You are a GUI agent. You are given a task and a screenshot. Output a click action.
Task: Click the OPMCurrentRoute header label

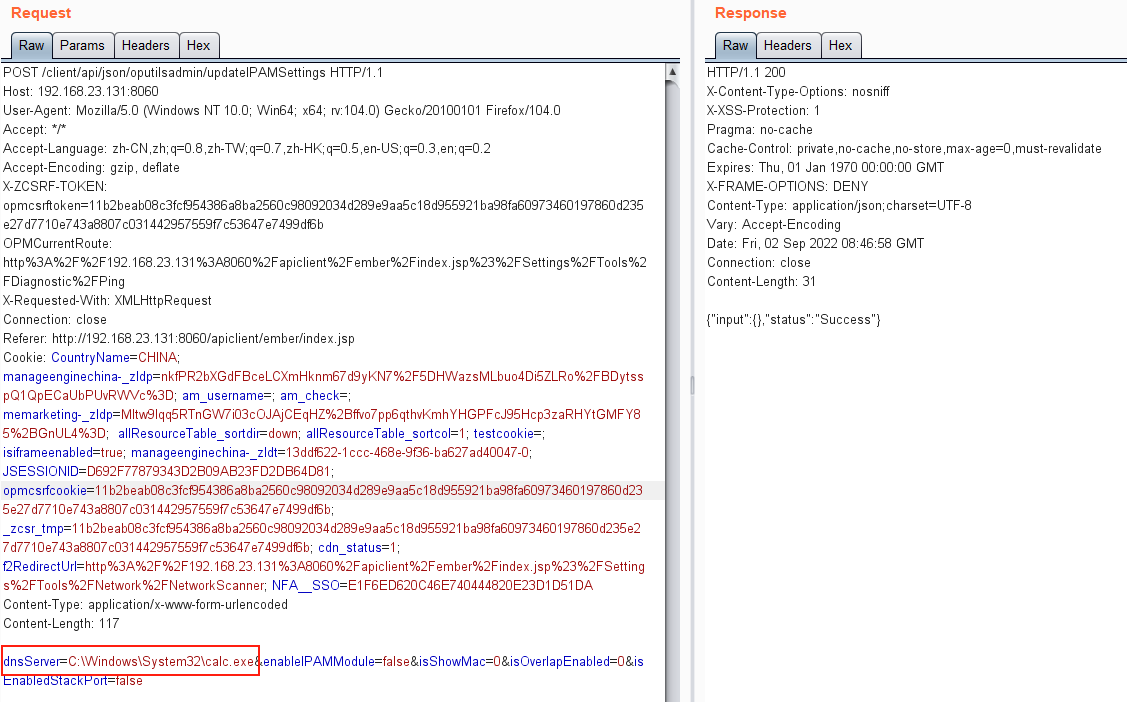pyautogui.click(x=58, y=244)
